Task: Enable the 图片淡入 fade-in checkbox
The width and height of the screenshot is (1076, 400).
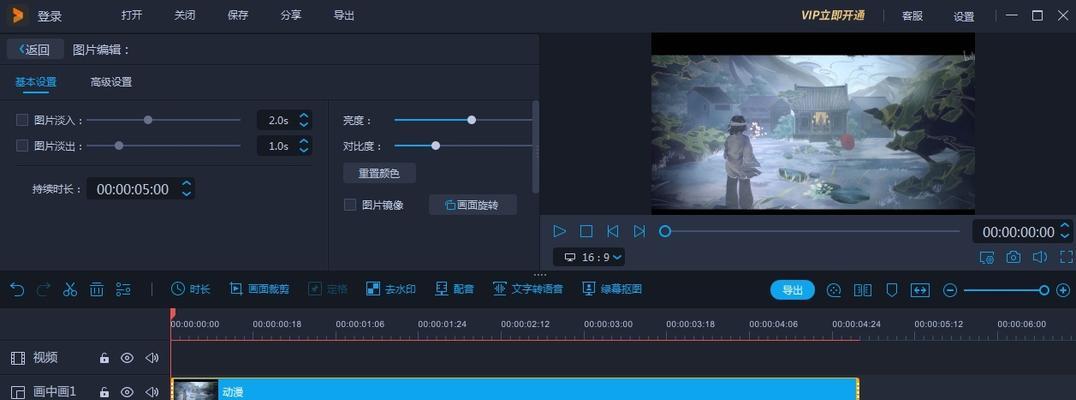Action: point(22,120)
